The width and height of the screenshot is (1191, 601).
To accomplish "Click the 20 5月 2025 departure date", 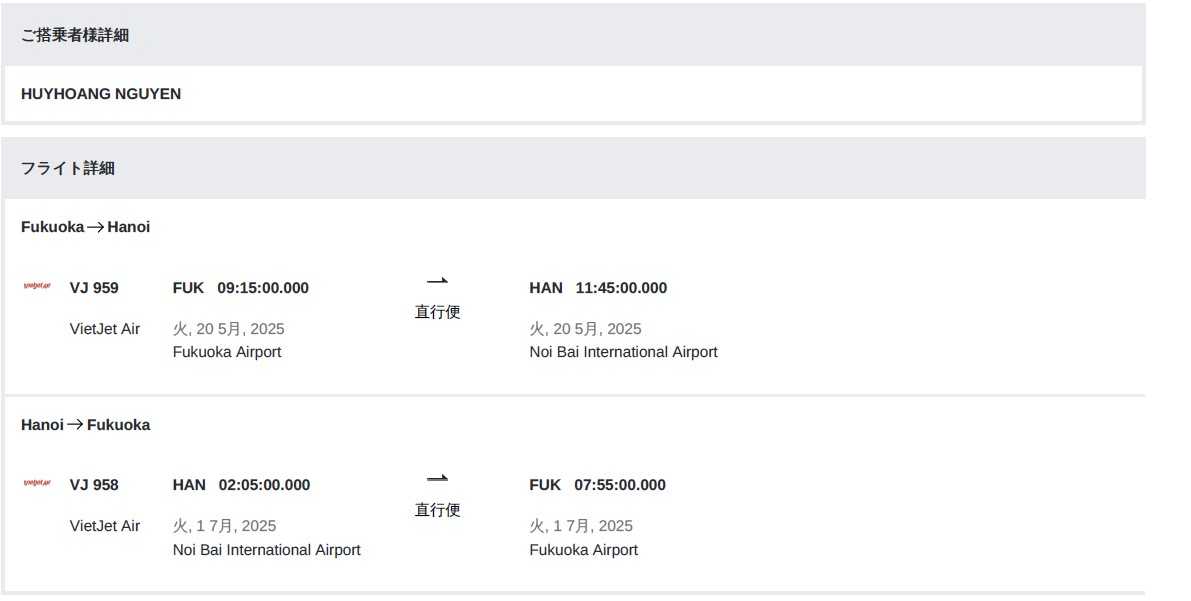I will 229,329.
